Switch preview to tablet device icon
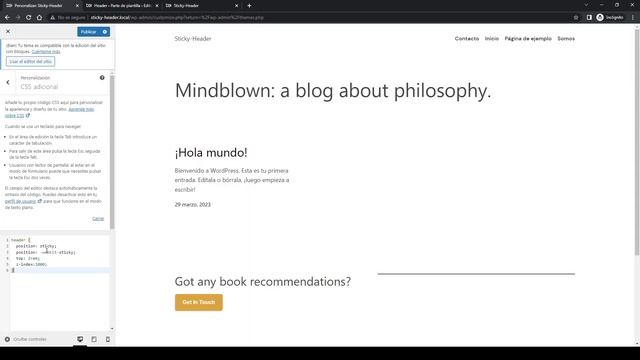The height and width of the screenshot is (360, 640). pyautogui.click(x=94, y=340)
